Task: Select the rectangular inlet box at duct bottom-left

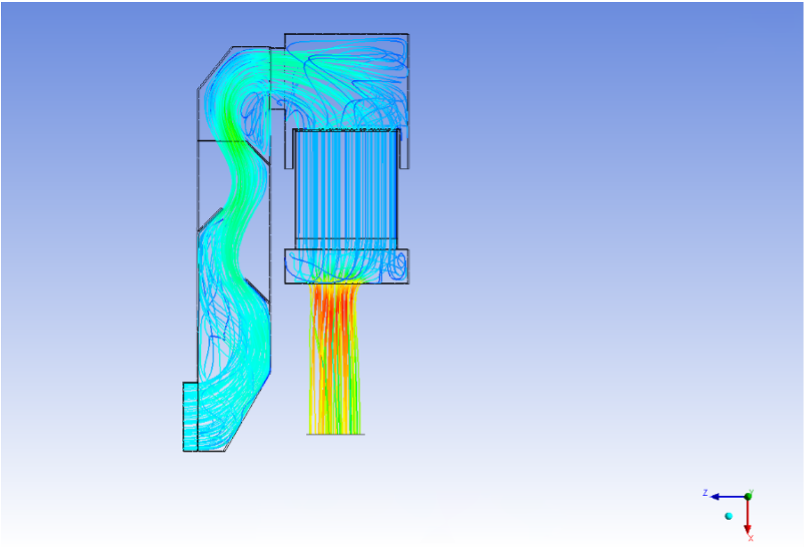Action: pyautogui.click(x=190, y=416)
